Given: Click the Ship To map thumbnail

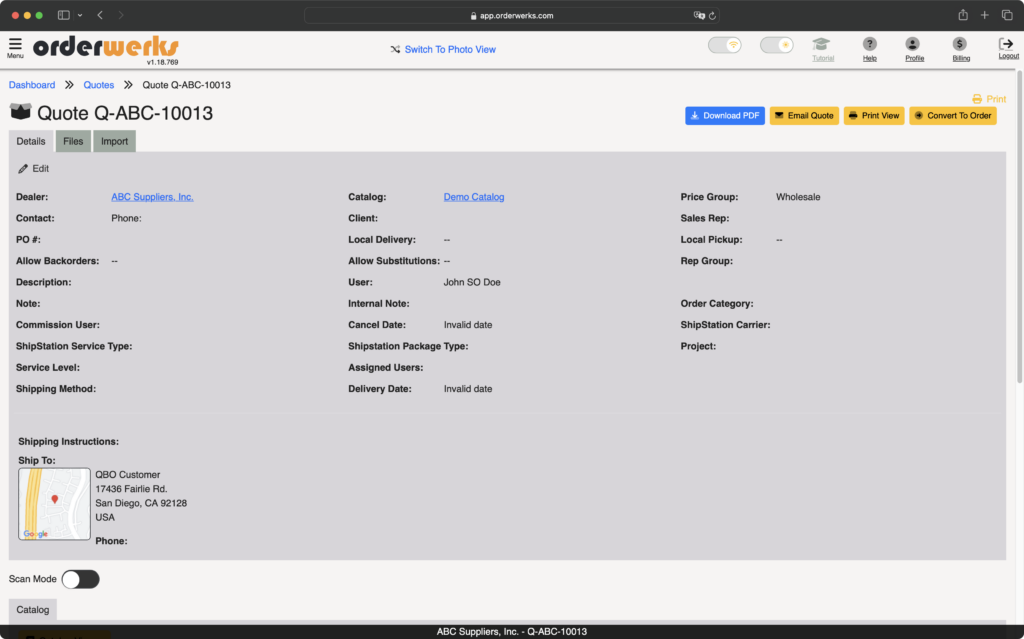Looking at the screenshot, I should click(x=54, y=504).
